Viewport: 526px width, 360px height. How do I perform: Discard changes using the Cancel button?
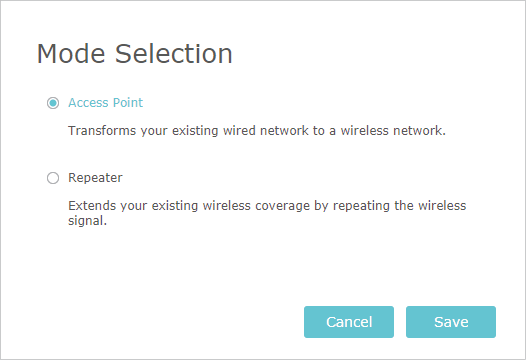point(349,322)
